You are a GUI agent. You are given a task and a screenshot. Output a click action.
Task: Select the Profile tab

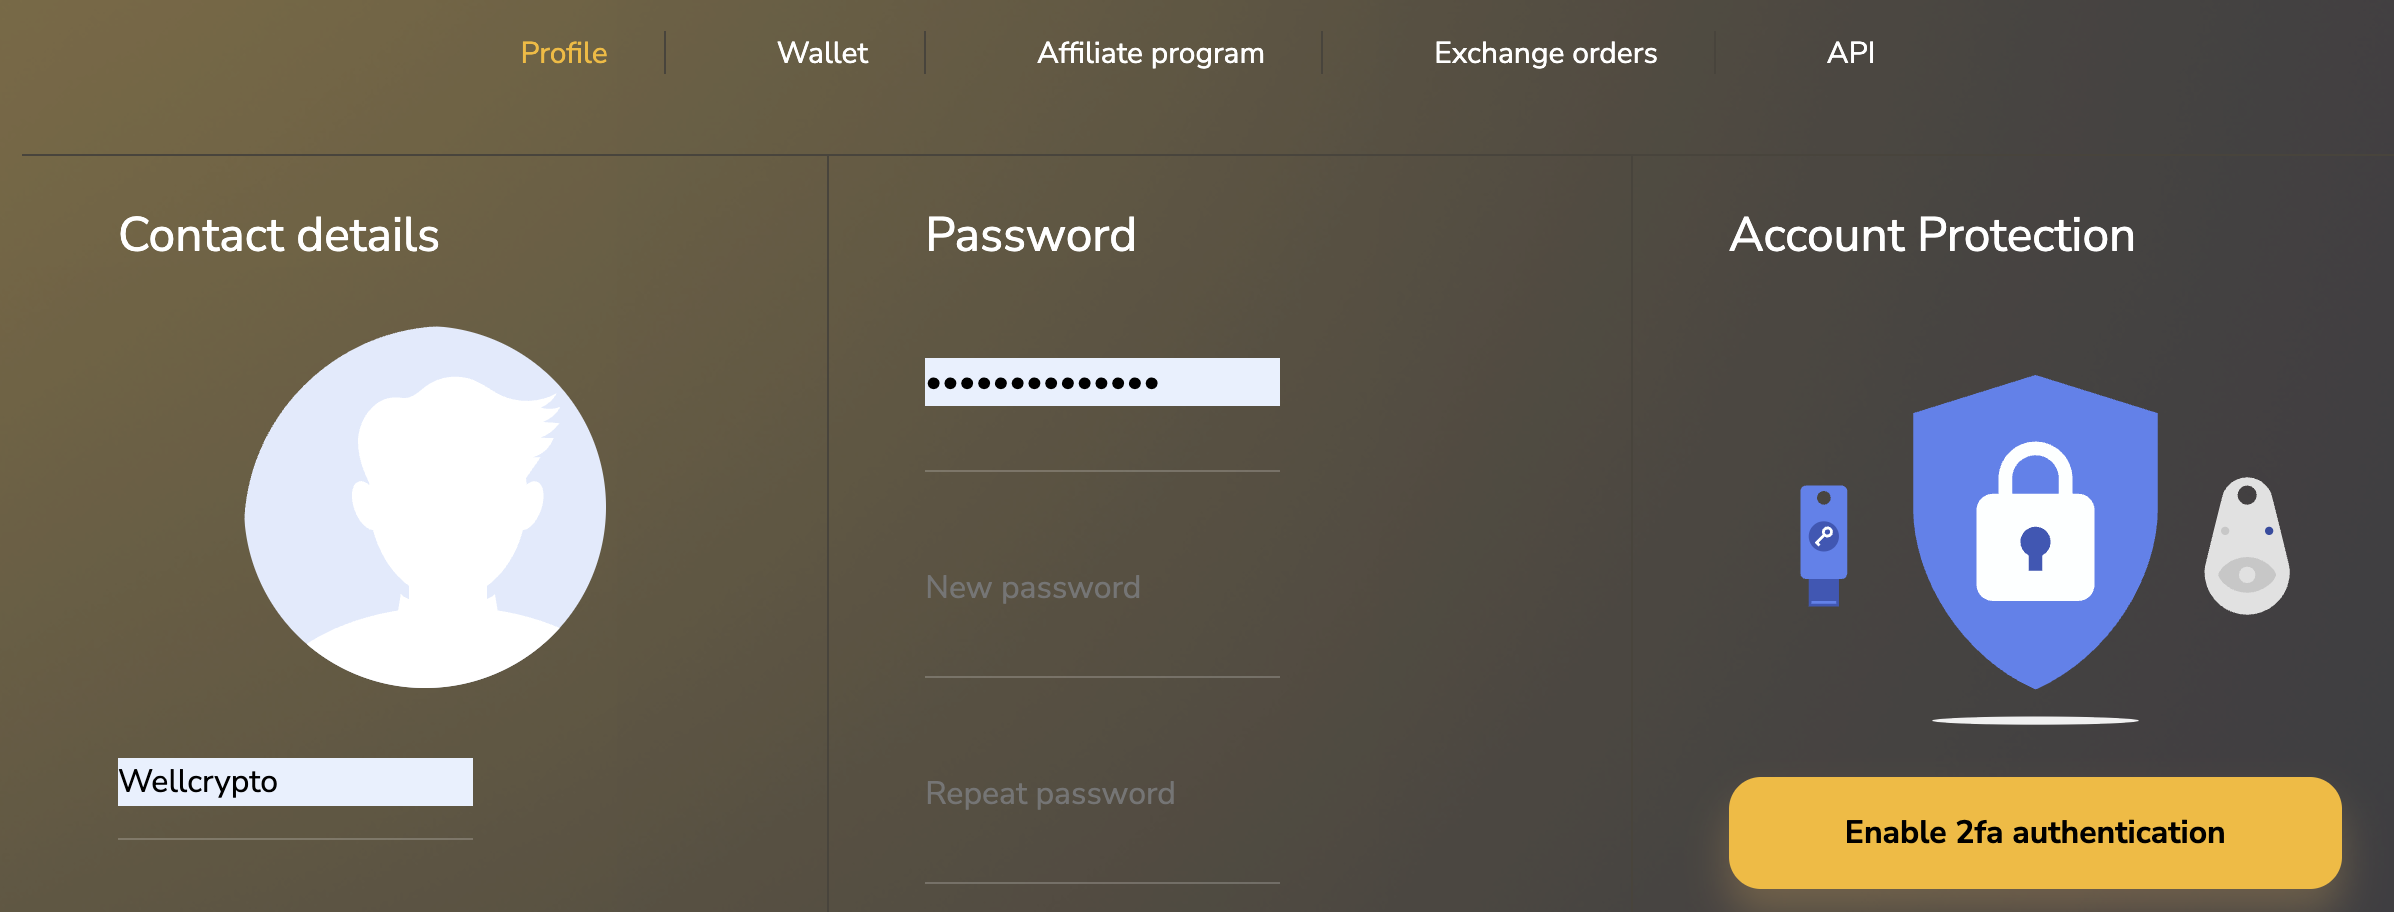tap(564, 53)
